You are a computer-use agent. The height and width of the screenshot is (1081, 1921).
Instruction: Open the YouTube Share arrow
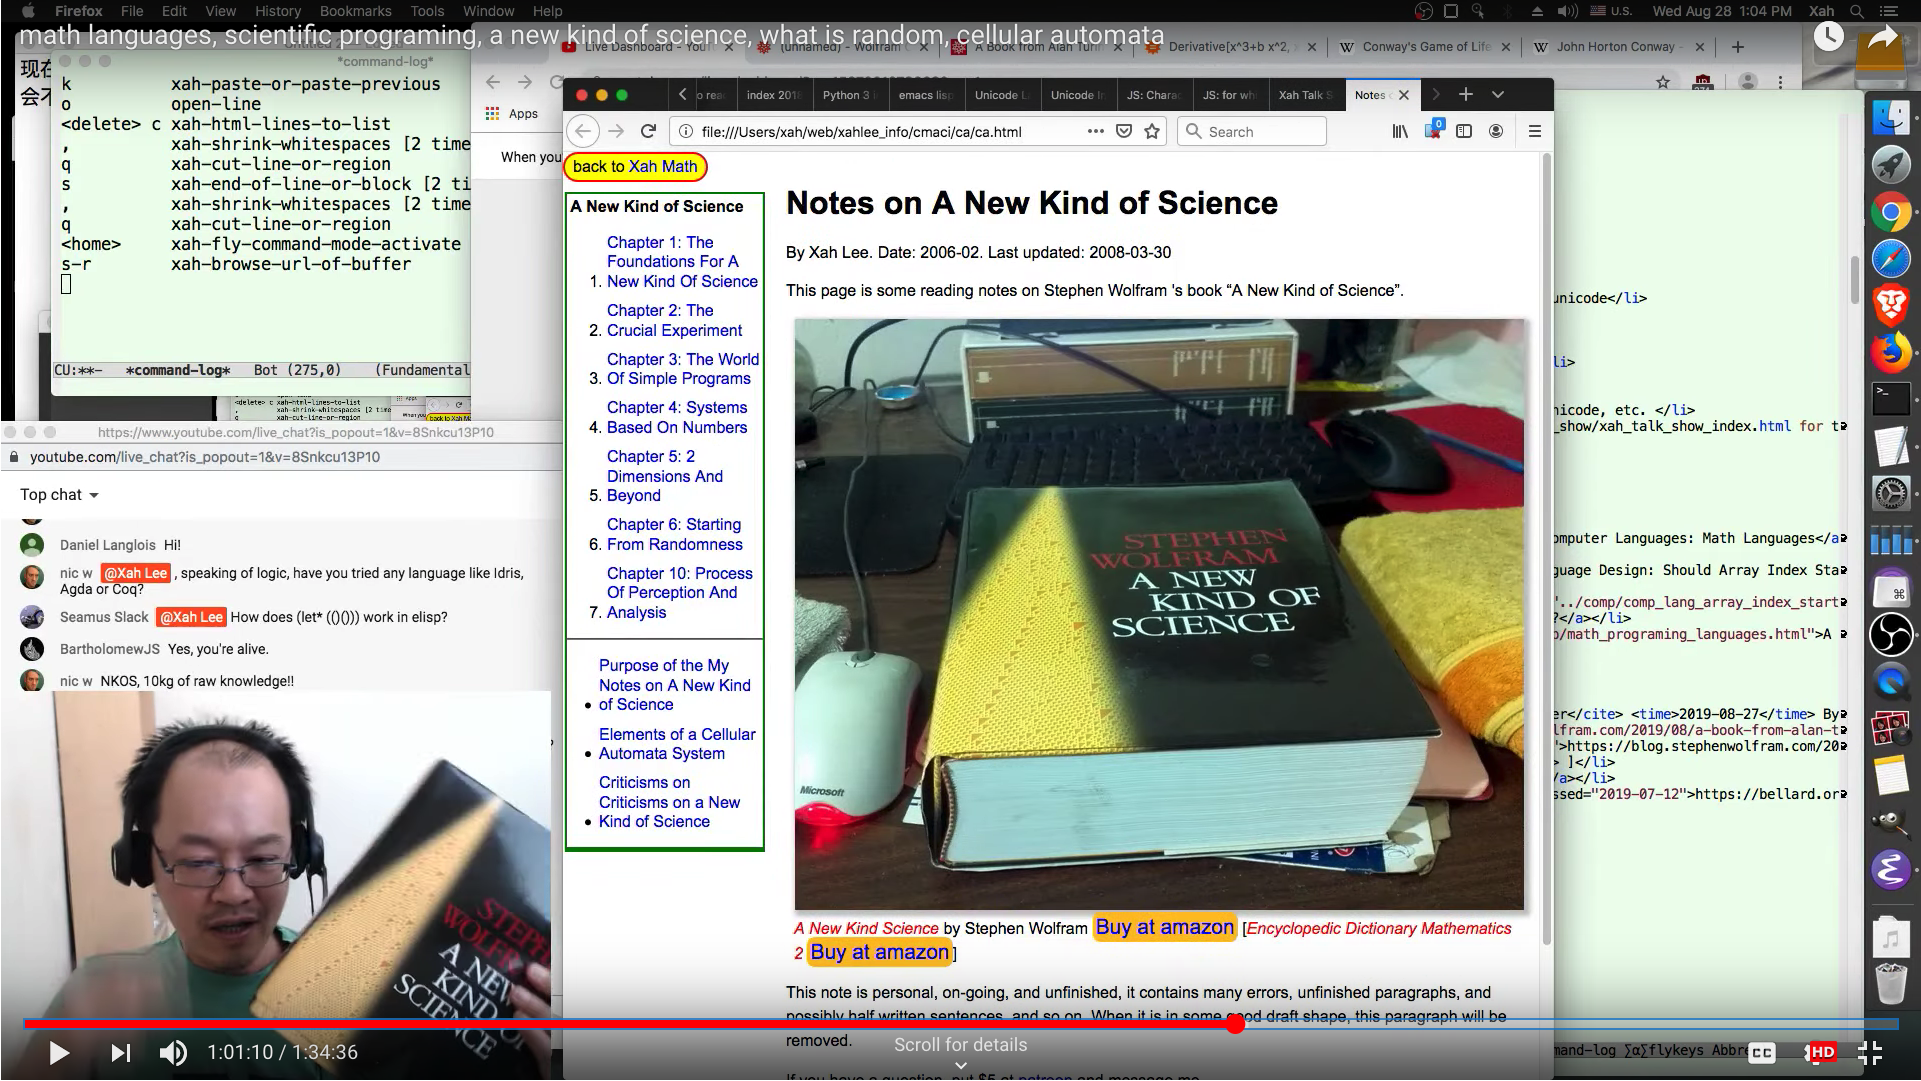point(1882,38)
